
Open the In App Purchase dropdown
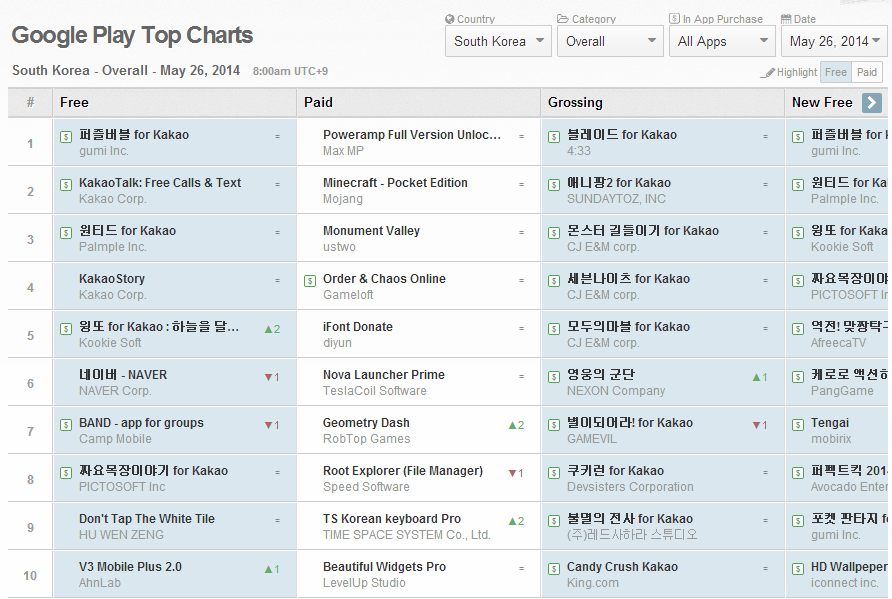722,42
